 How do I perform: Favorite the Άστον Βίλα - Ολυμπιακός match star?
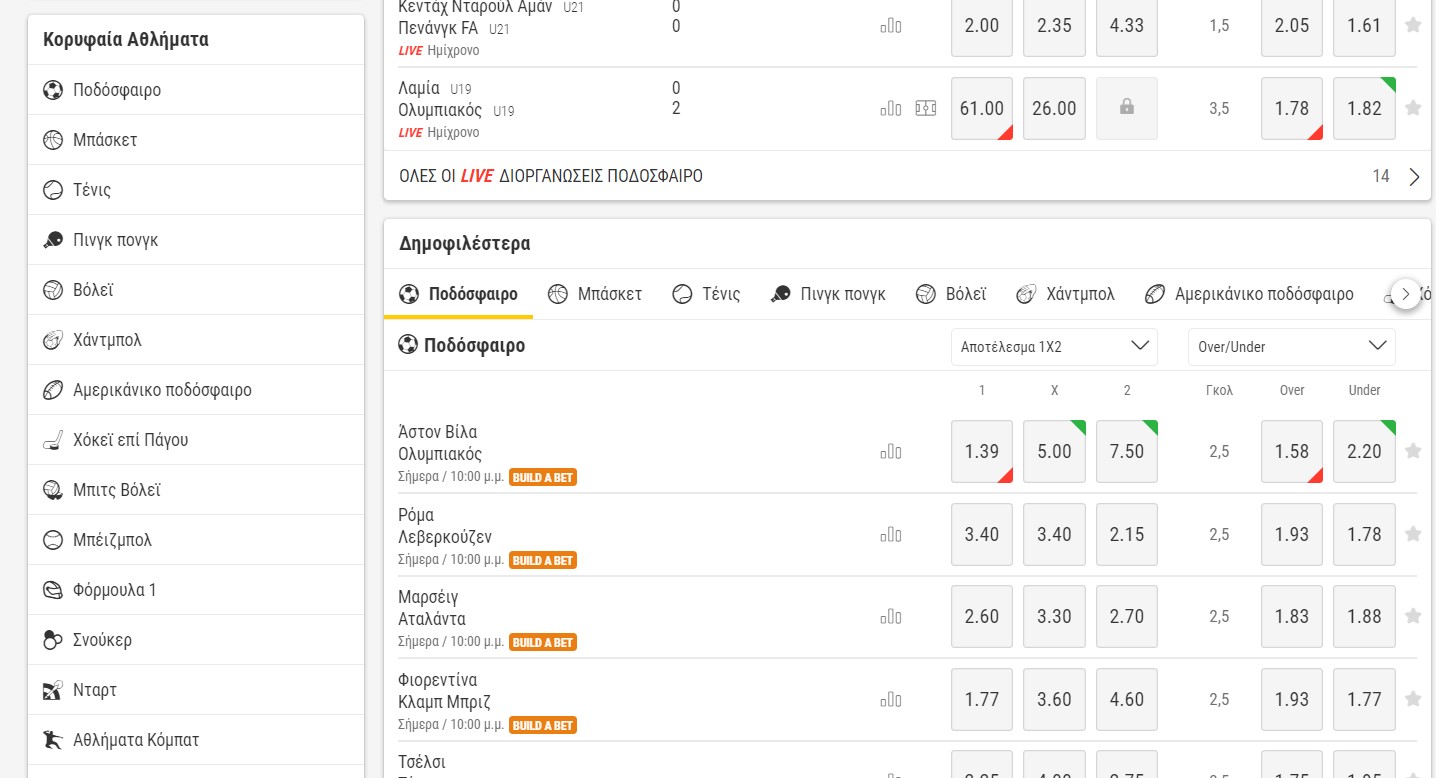tap(1415, 451)
